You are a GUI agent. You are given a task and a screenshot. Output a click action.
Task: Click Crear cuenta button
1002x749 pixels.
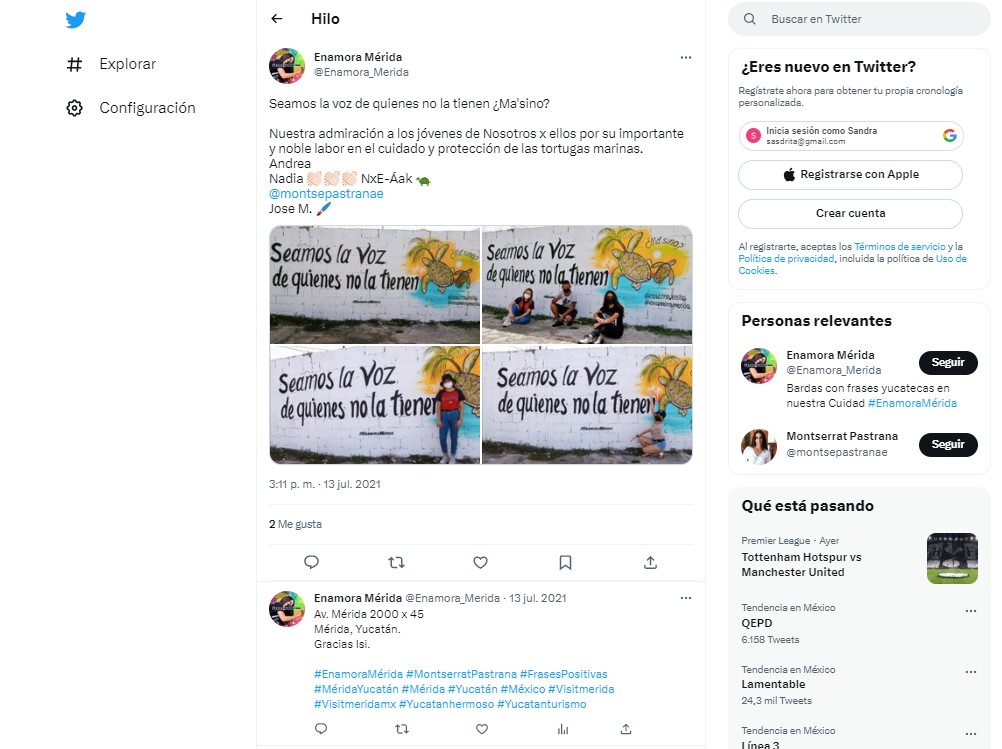850,213
